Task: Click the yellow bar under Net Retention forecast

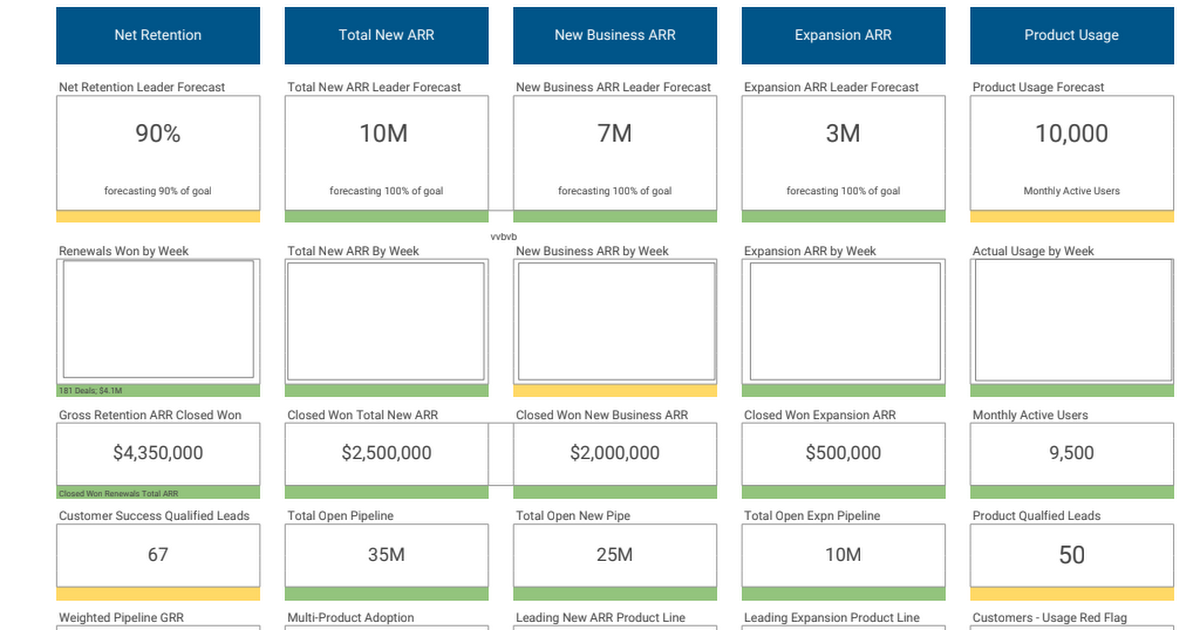Action: (158, 215)
